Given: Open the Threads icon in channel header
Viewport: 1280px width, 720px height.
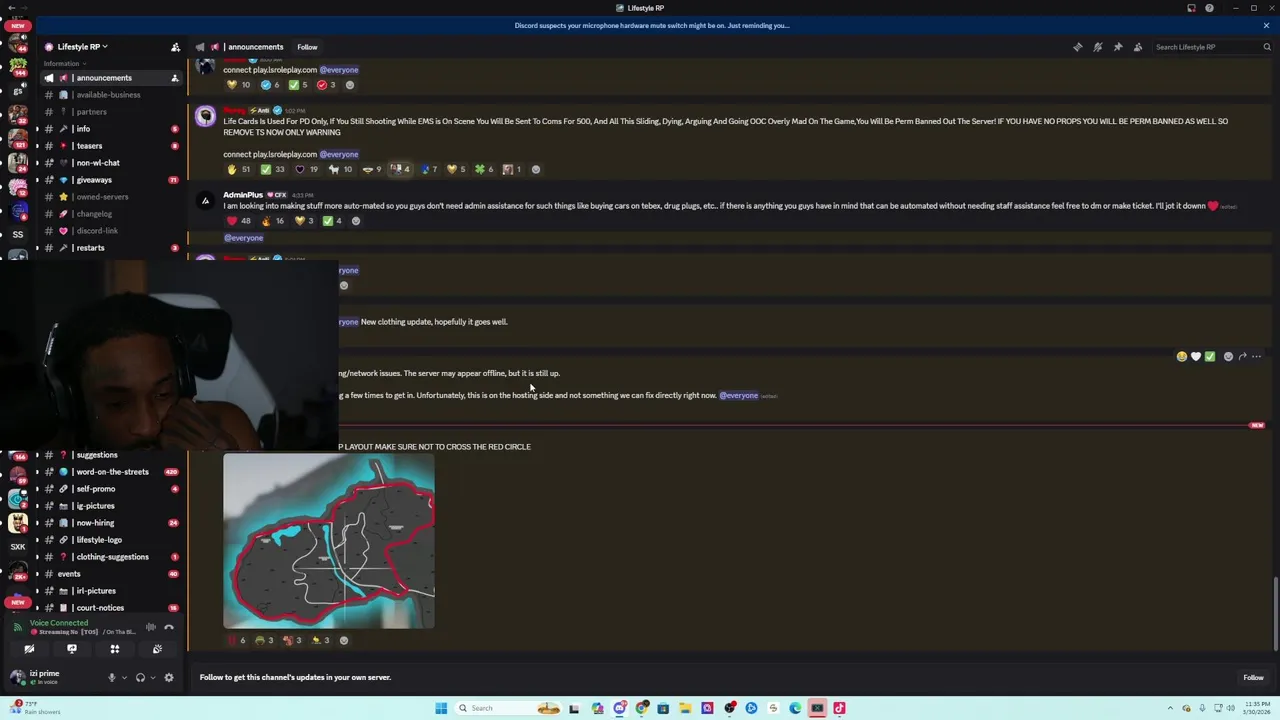Looking at the screenshot, I should pyautogui.click(x=1078, y=47).
